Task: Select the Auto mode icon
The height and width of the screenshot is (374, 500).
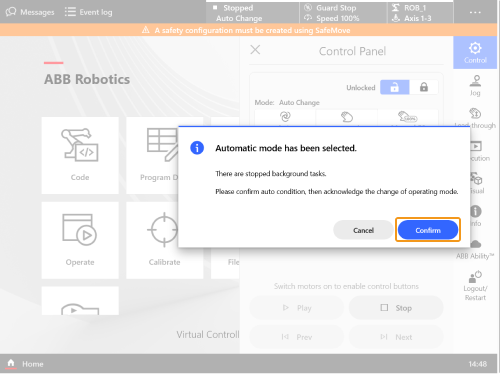Action: click(x=285, y=118)
